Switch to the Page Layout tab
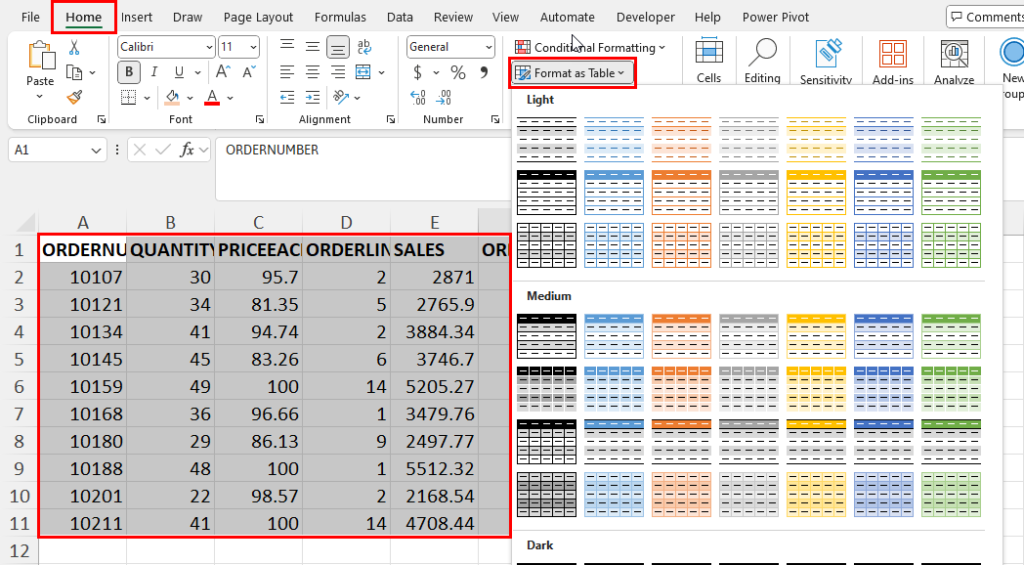The width and height of the screenshot is (1024, 565). tap(258, 17)
